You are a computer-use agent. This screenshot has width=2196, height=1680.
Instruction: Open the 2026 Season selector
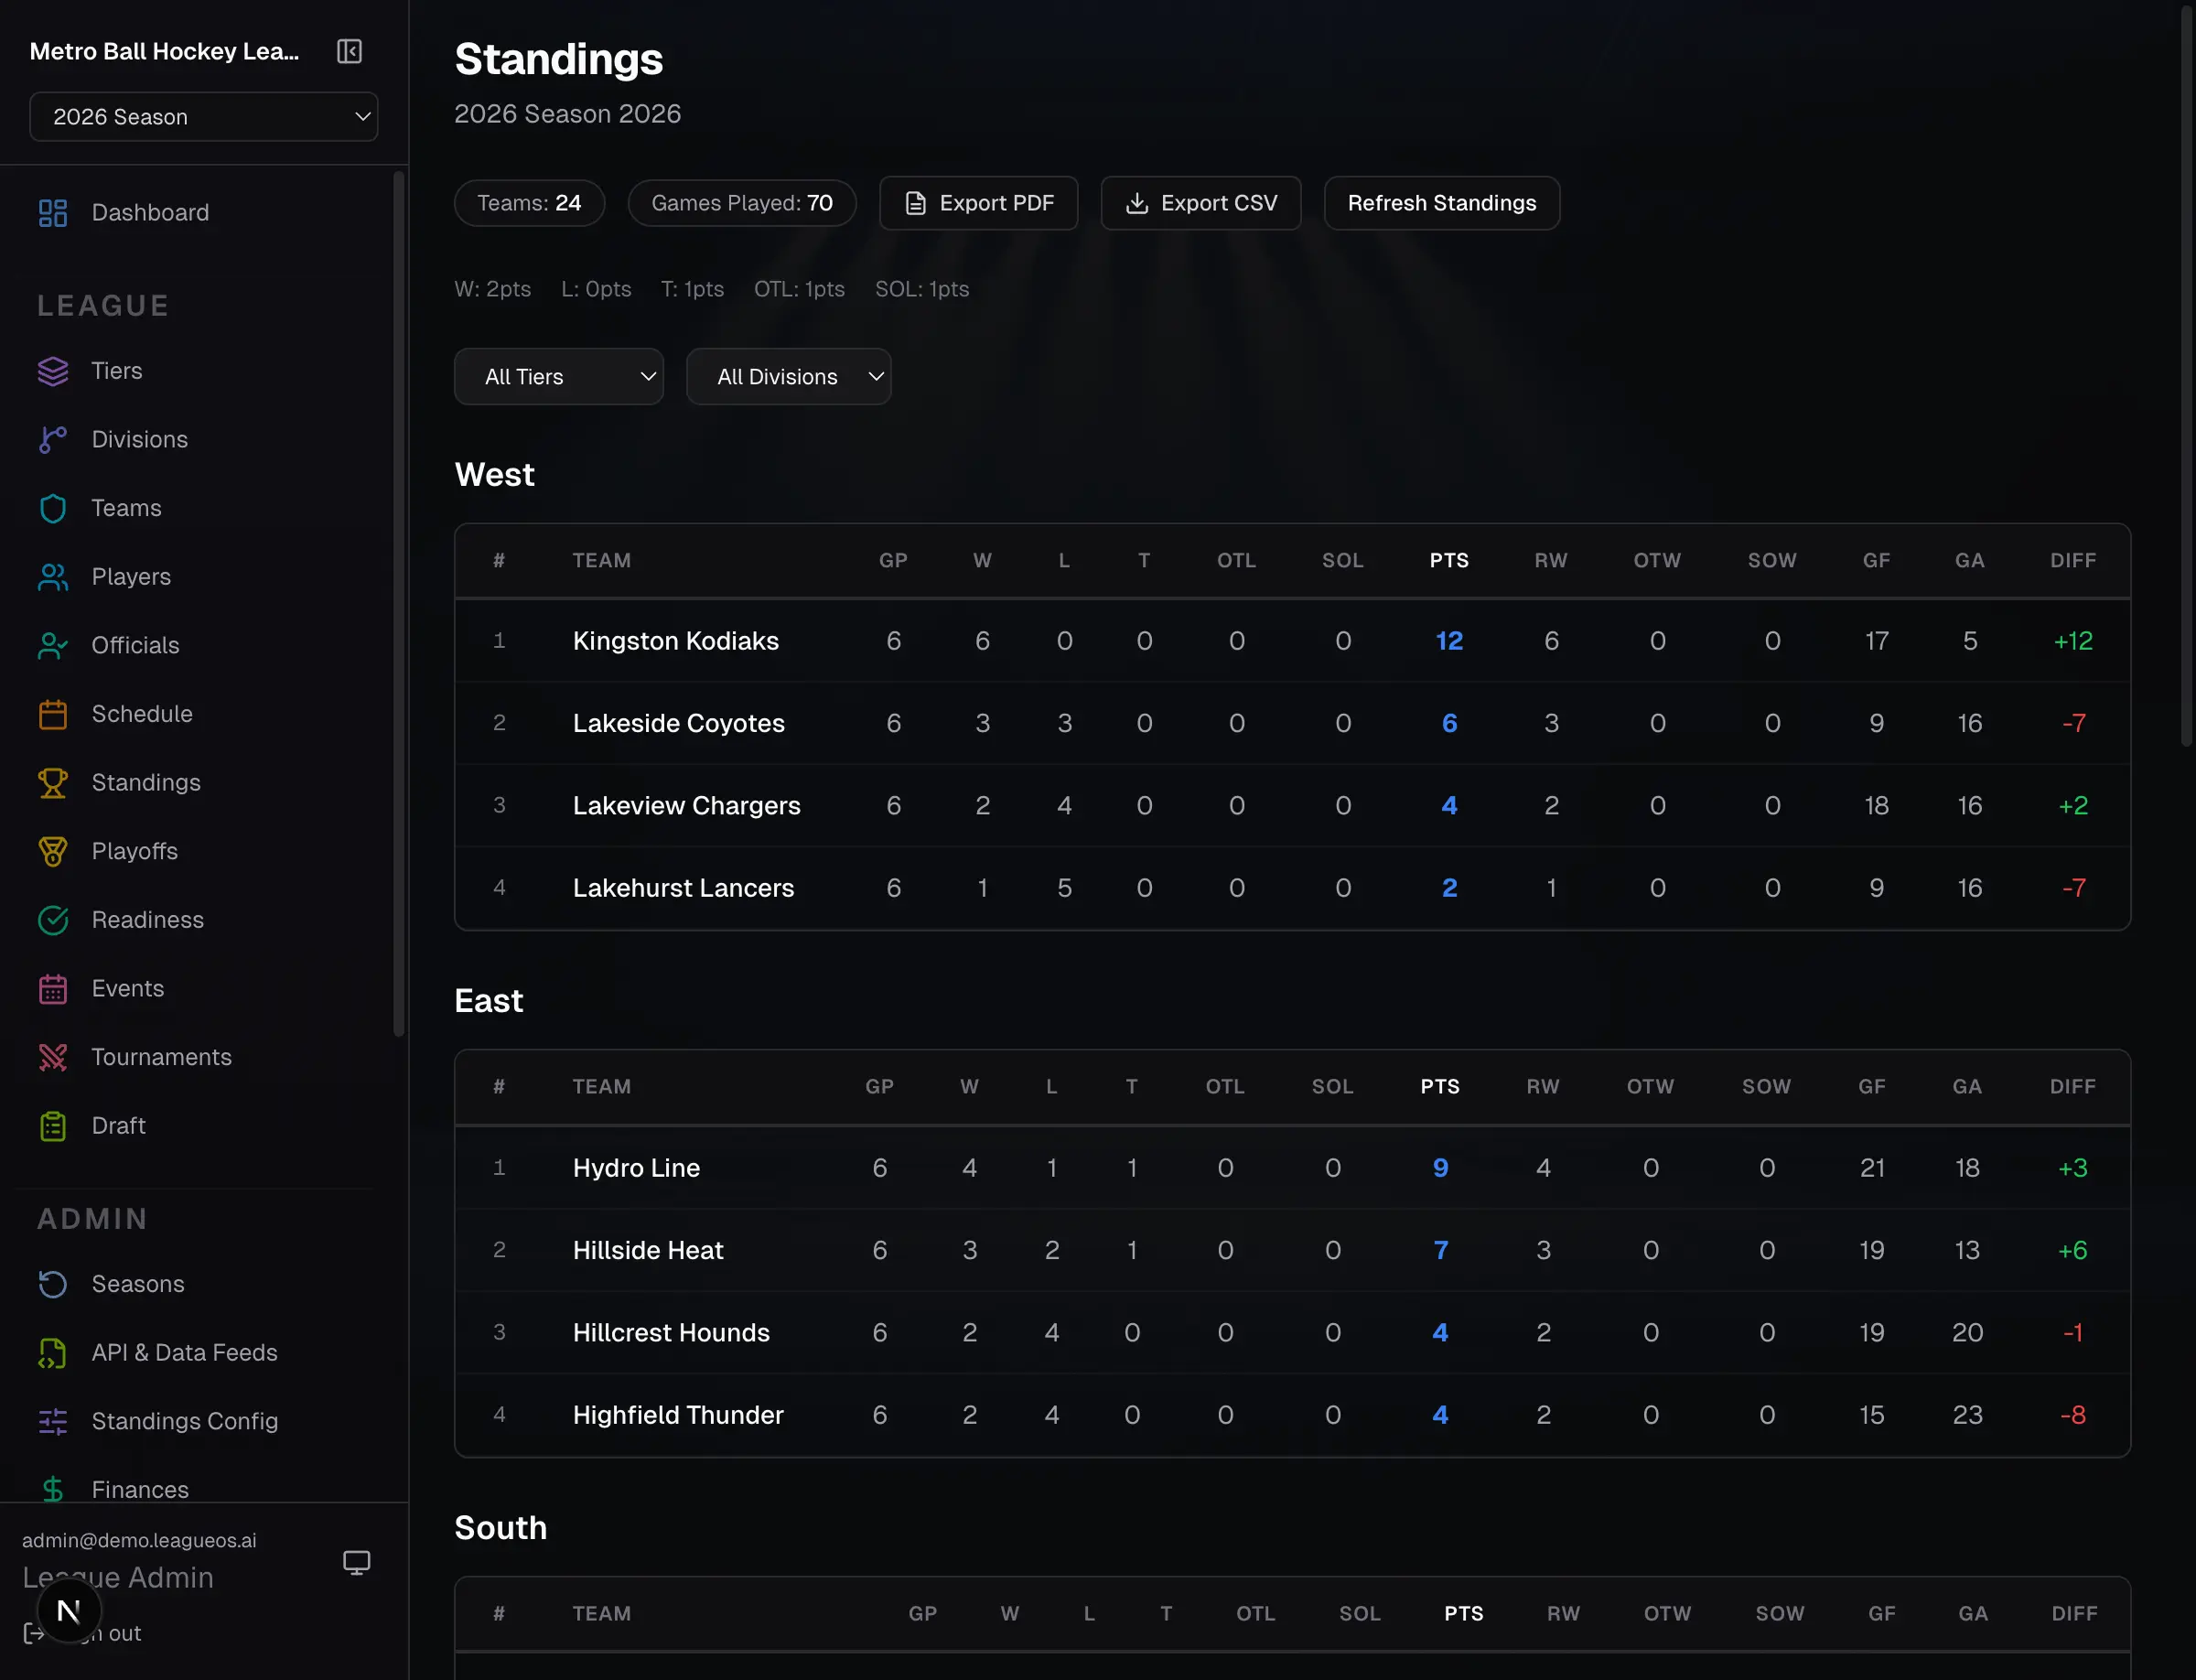tap(204, 116)
